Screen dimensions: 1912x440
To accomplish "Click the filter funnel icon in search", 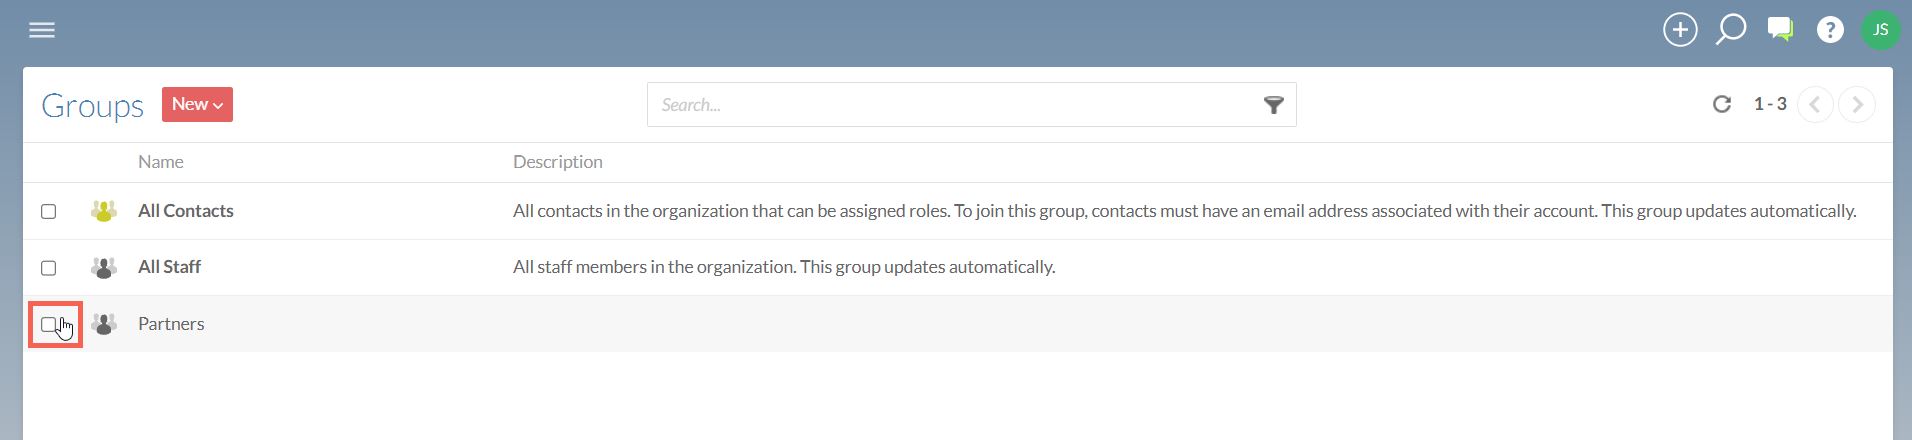I will (1273, 105).
